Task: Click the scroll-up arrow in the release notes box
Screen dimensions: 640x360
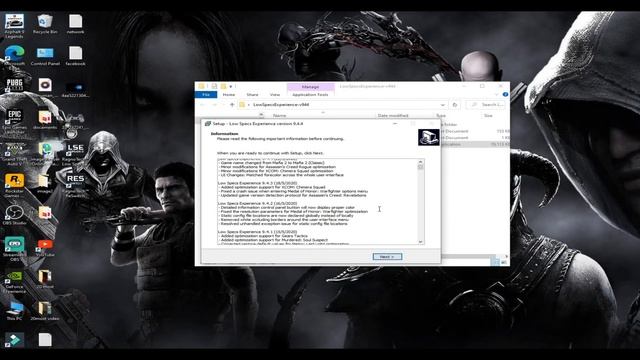Action: (x=420, y=162)
